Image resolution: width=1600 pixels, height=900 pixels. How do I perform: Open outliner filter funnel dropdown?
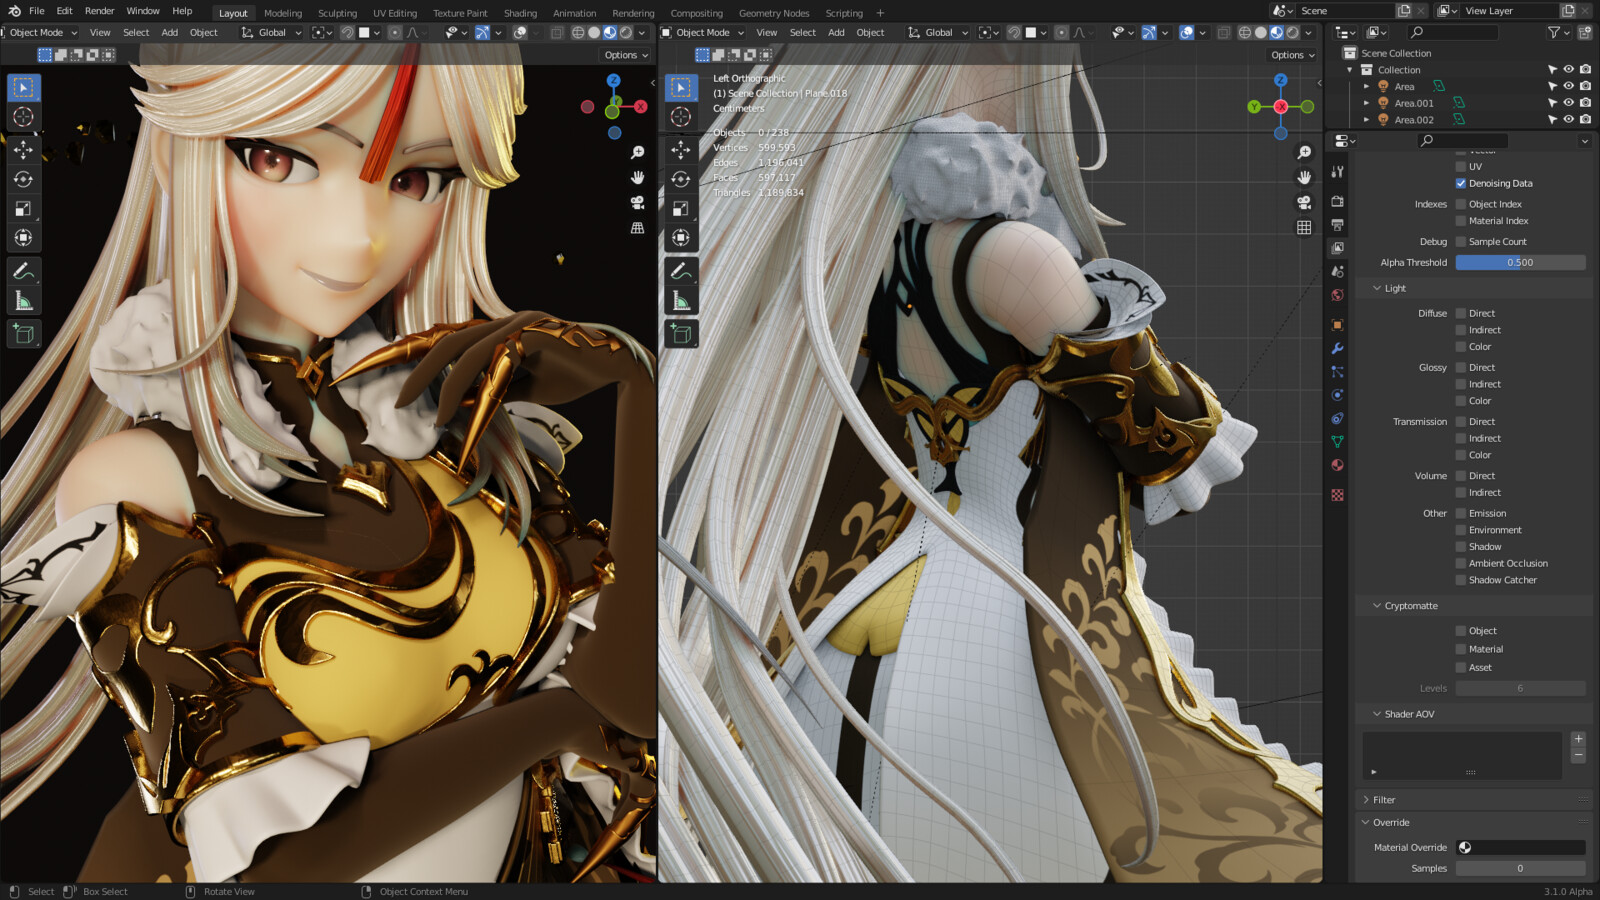(1557, 33)
